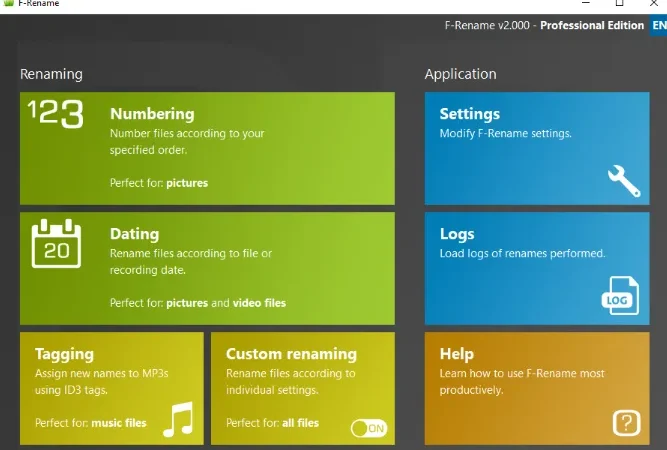
Task: Open Custom renaming heading
Action: (x=291, y=354)
